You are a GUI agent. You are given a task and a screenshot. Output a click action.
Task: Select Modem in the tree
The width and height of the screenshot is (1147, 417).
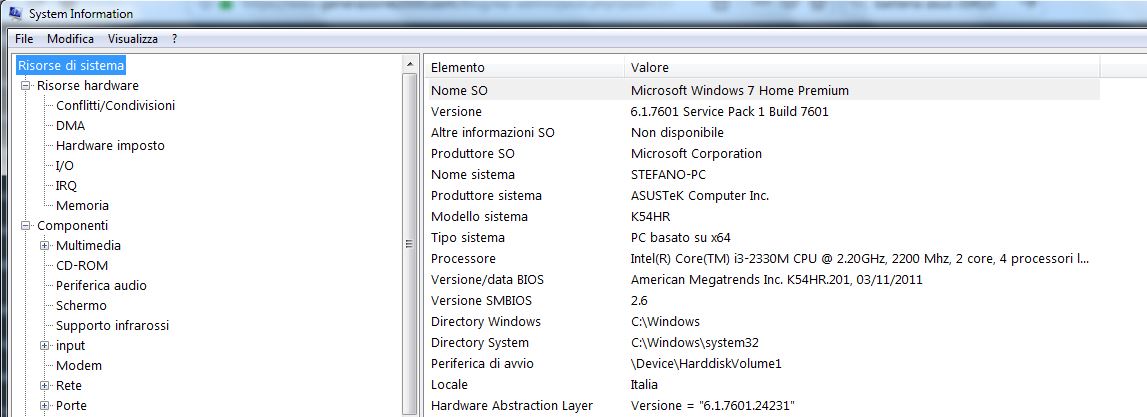coord(79,366)
